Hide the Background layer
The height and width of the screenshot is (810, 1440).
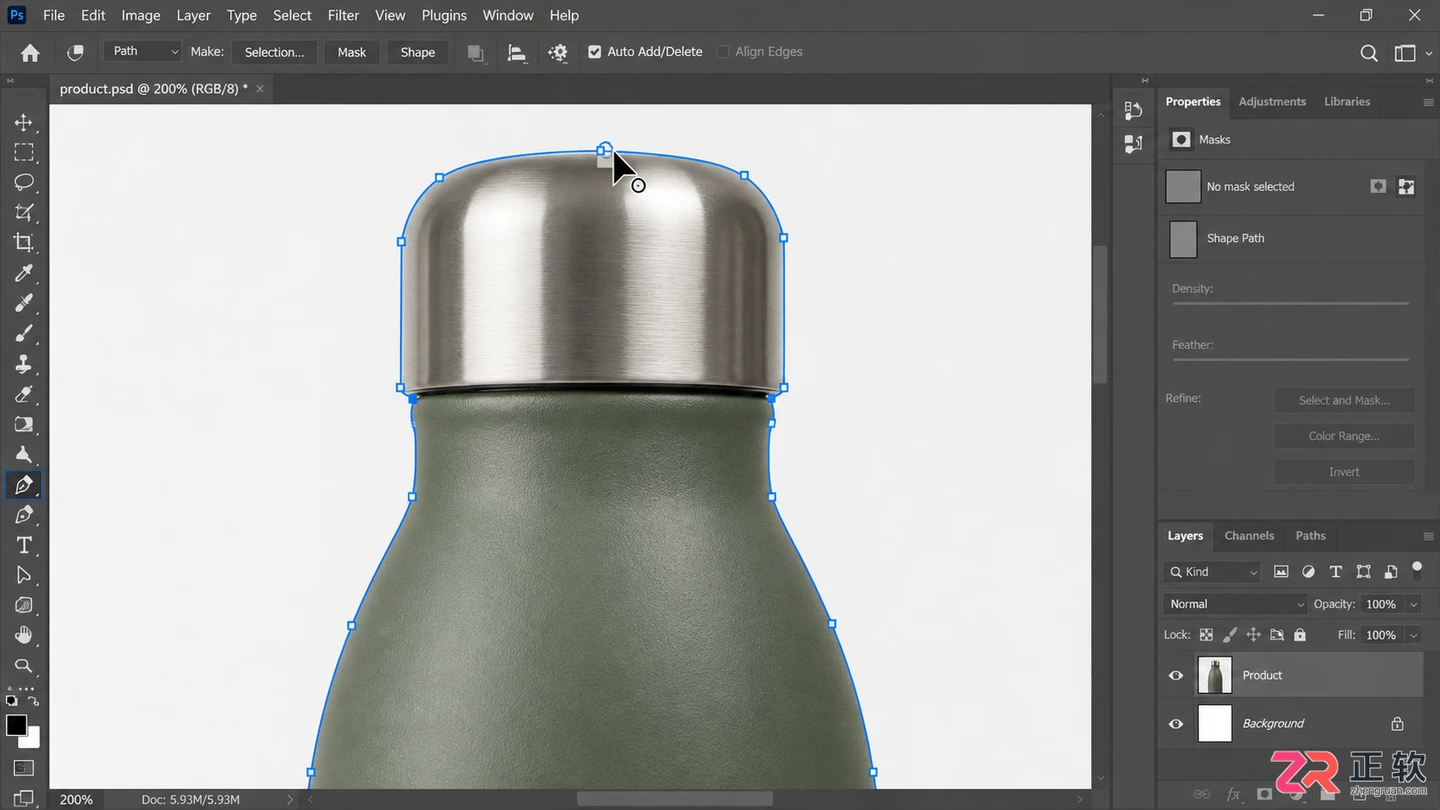1176,724
